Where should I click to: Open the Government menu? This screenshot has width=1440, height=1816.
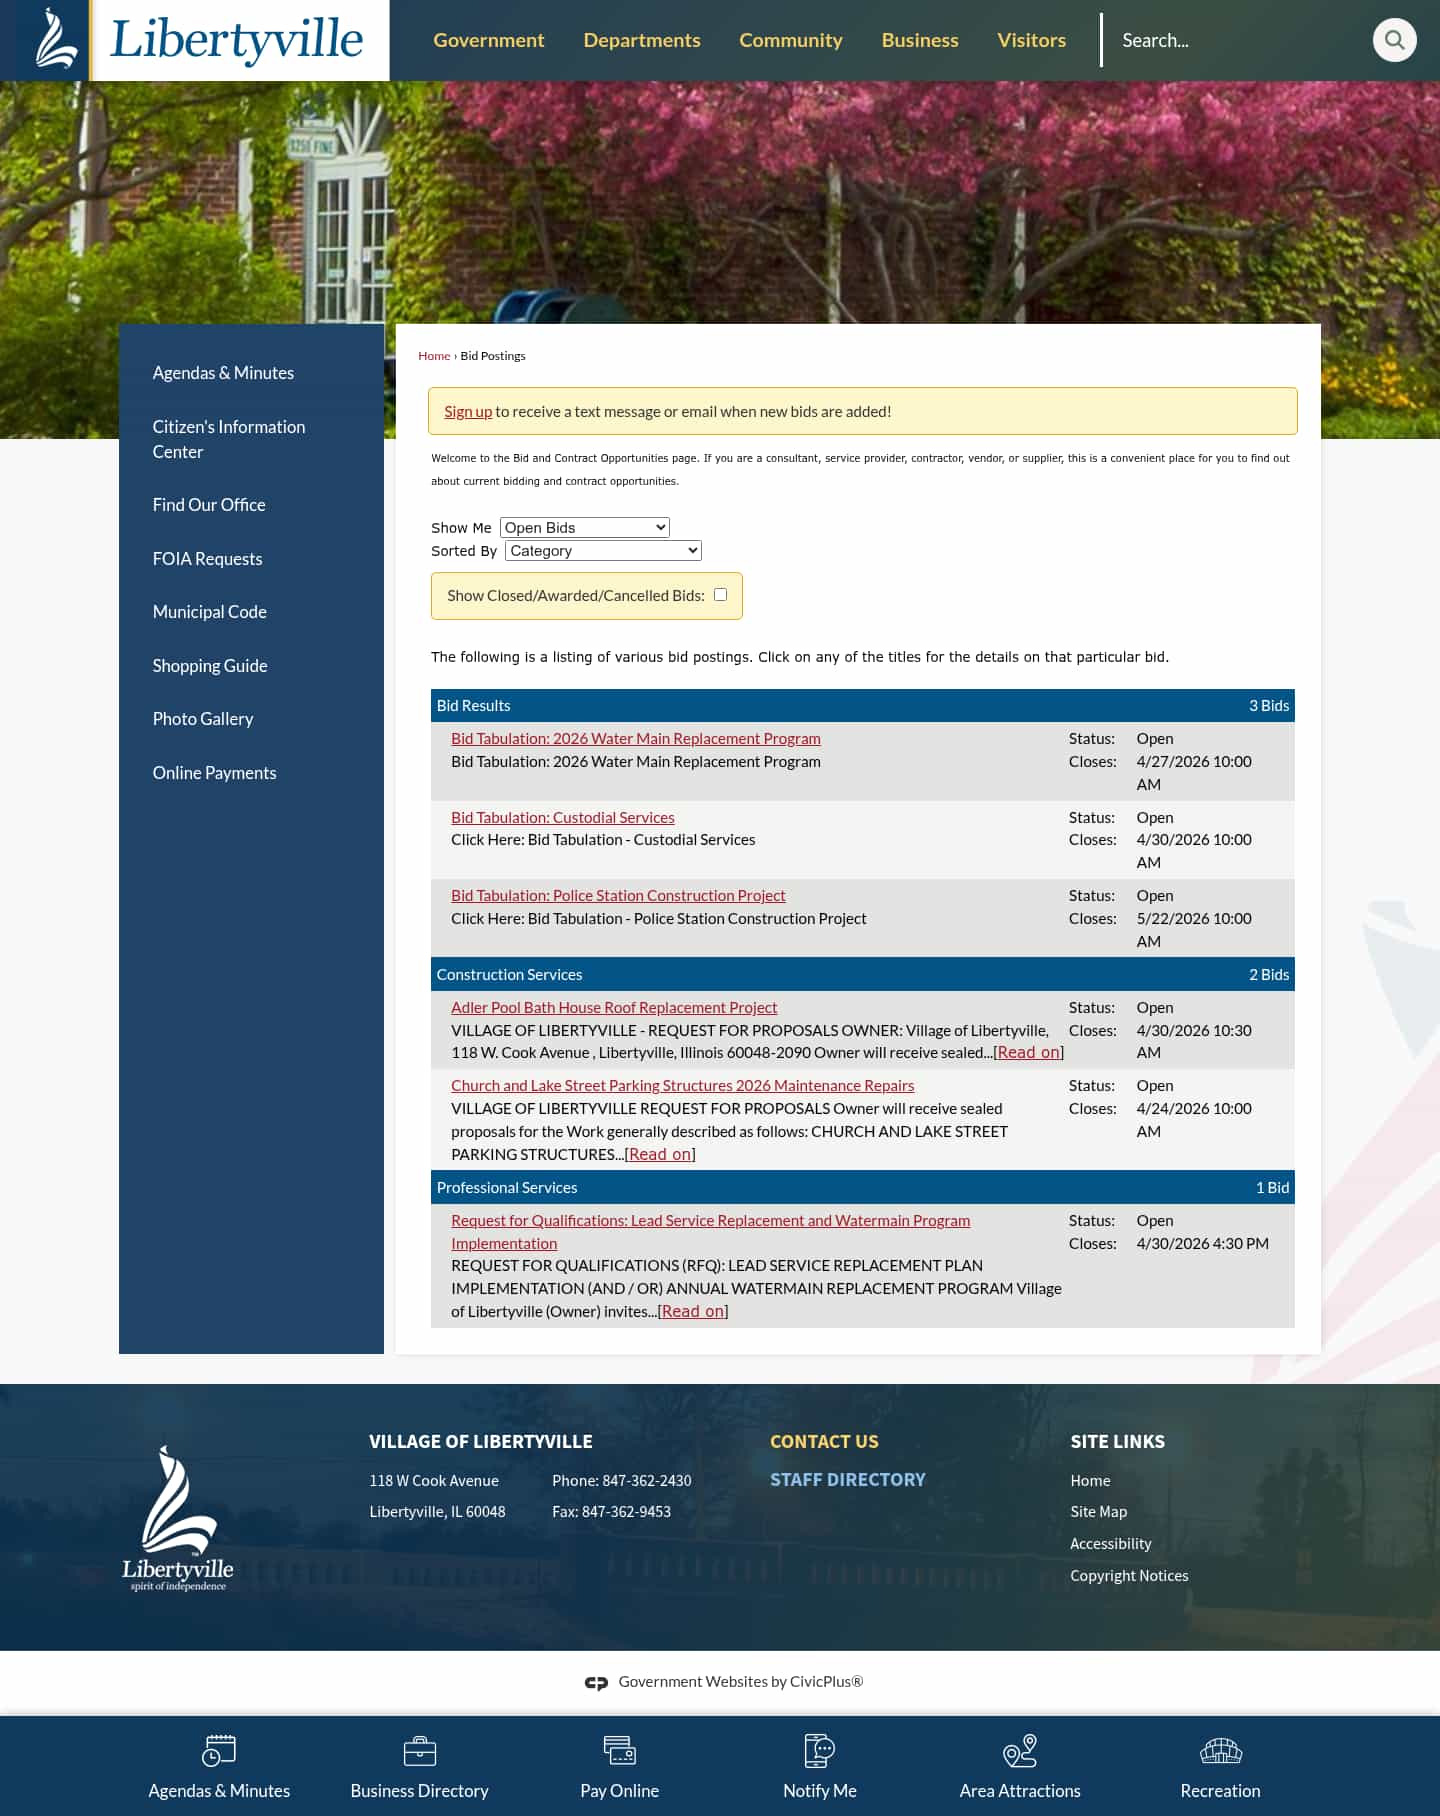(x=489, y=40)
